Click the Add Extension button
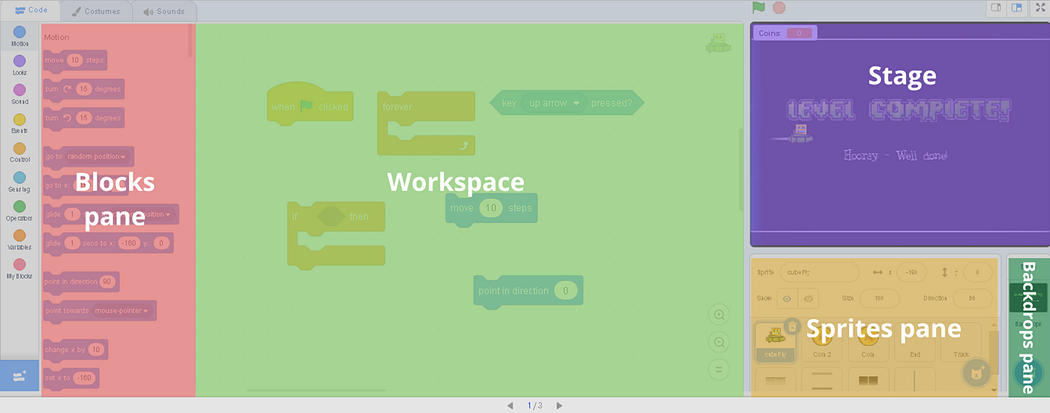1050x413 pixels. tap(19, 376)
